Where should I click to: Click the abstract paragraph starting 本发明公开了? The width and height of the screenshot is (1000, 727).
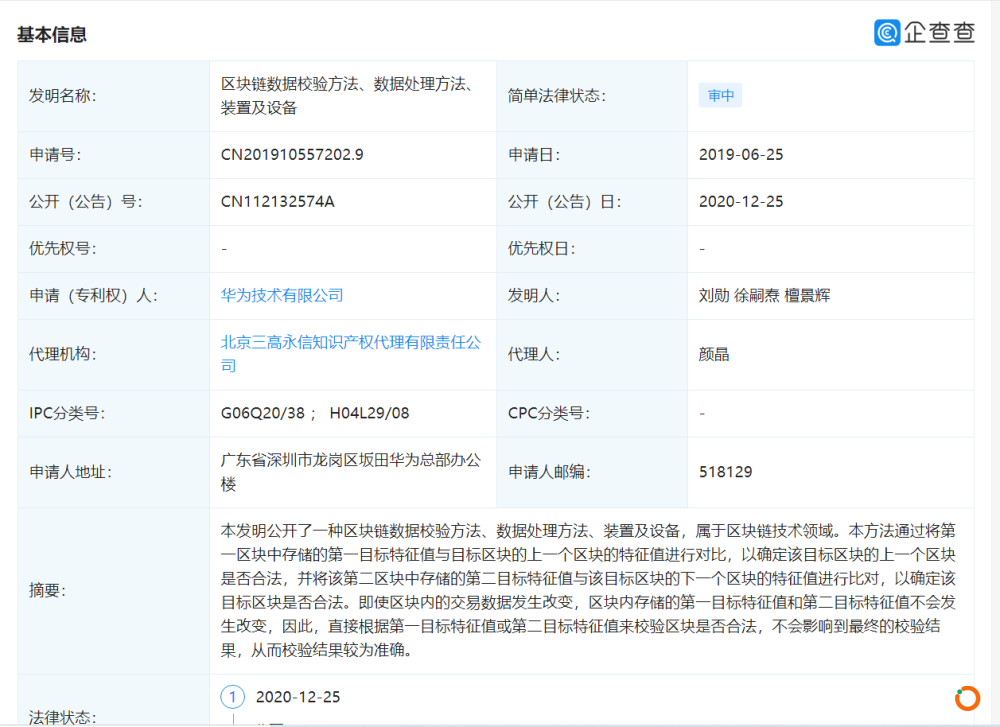click(588, 591)
